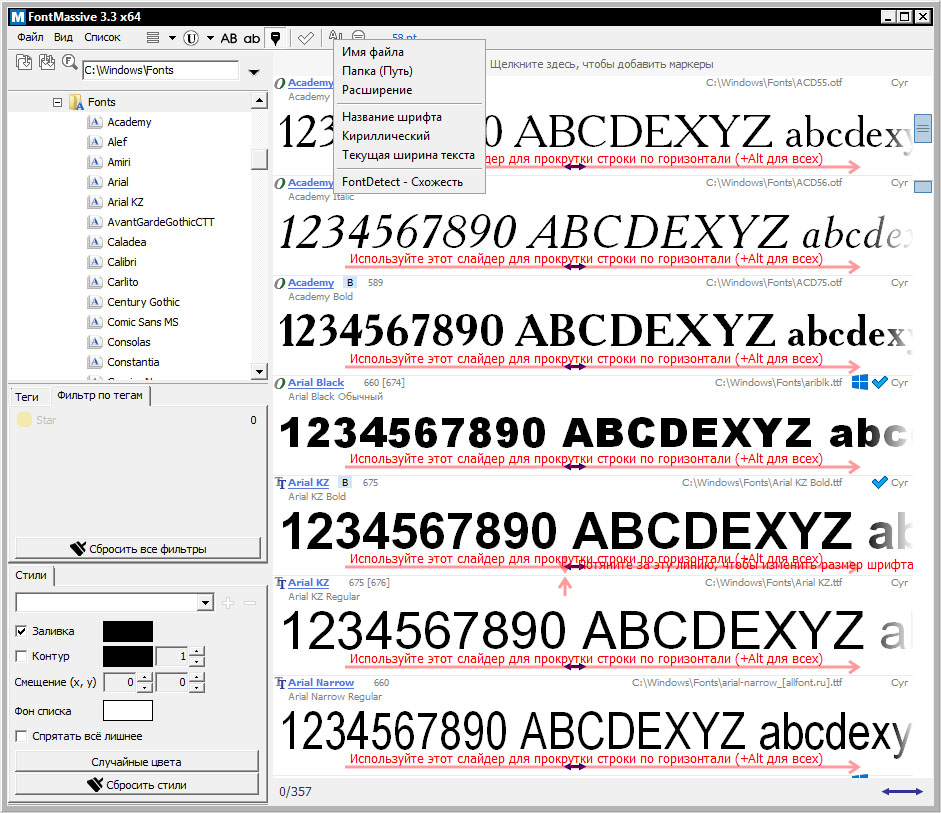
Task: Switch preview to lowercase ab
Action: [251, 38]
